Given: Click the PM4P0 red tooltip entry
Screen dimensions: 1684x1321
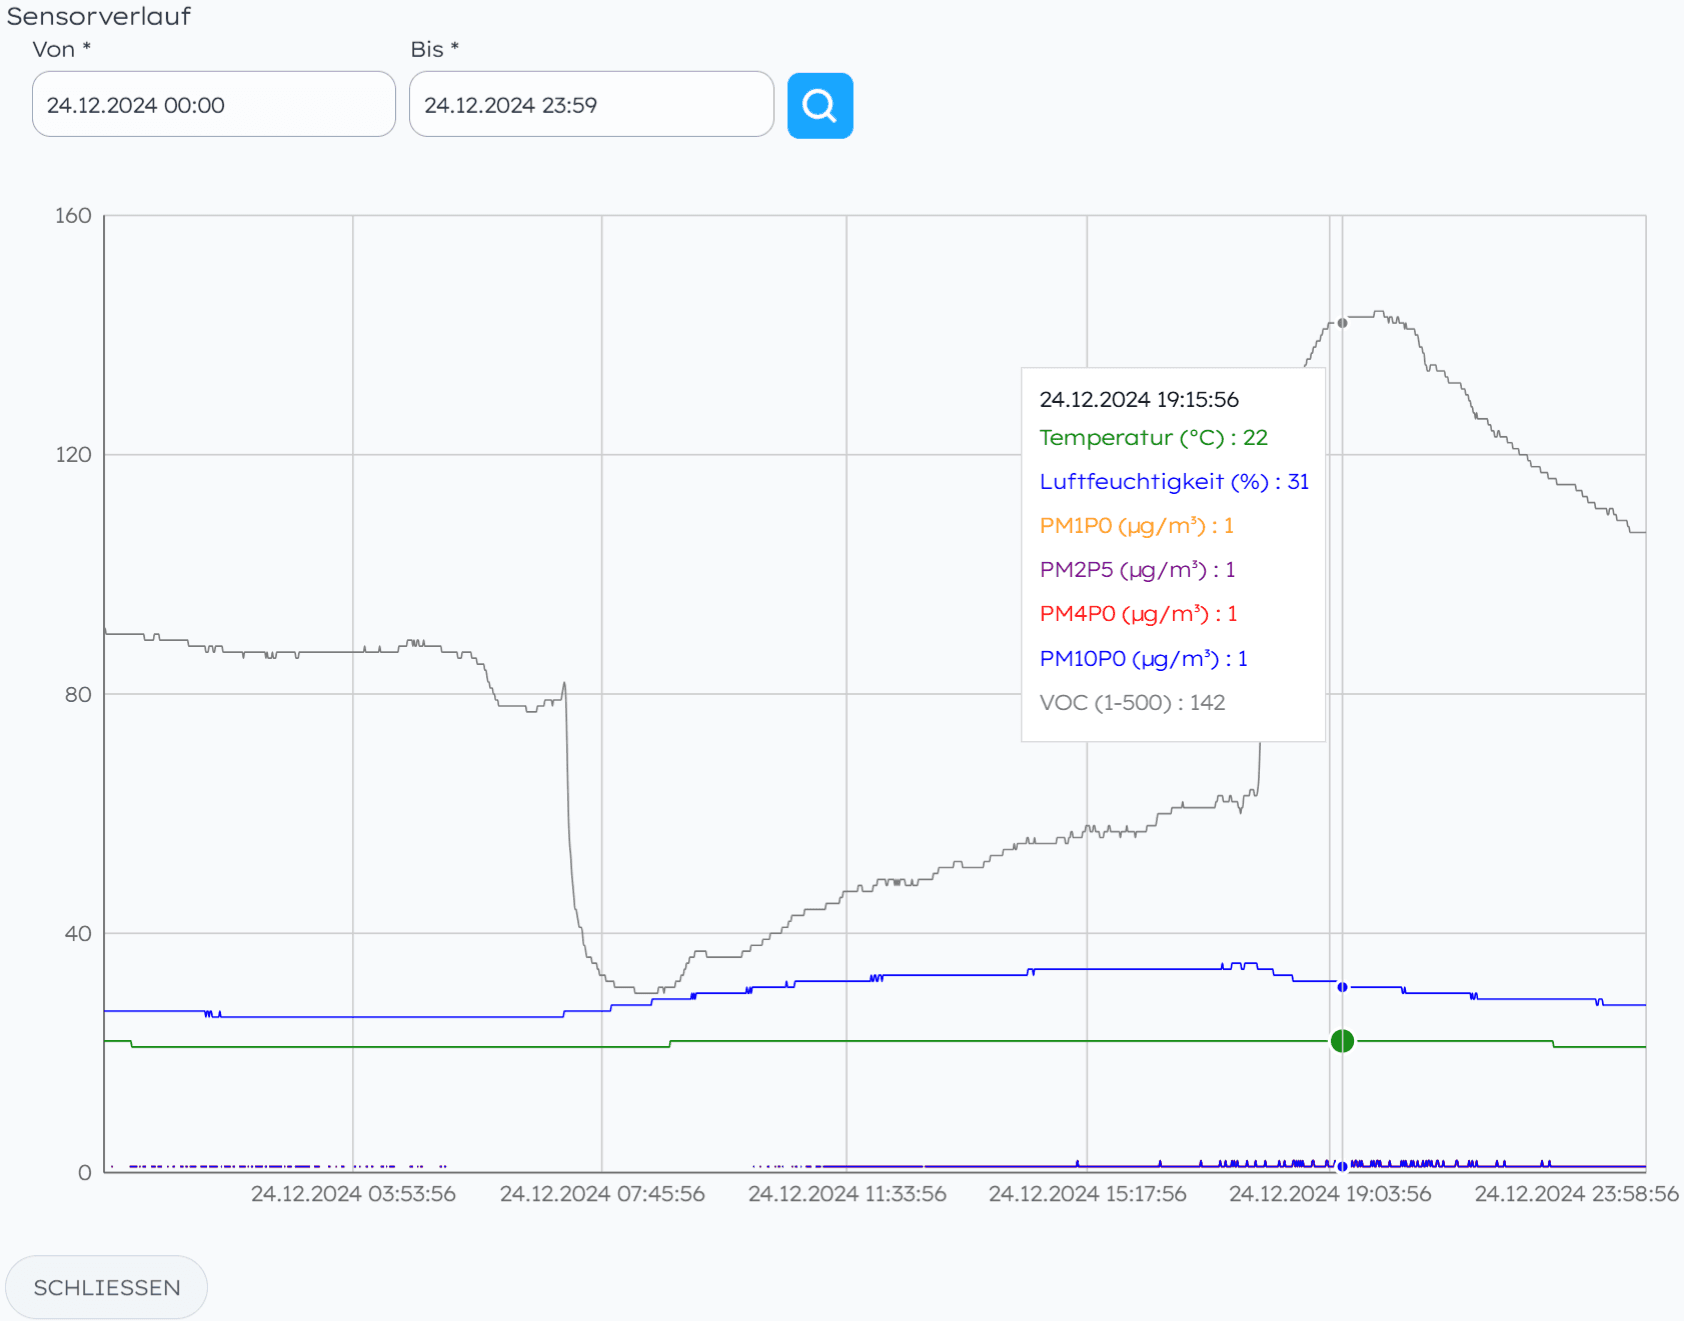Looking at the screenshot, I should point(1138,614).
